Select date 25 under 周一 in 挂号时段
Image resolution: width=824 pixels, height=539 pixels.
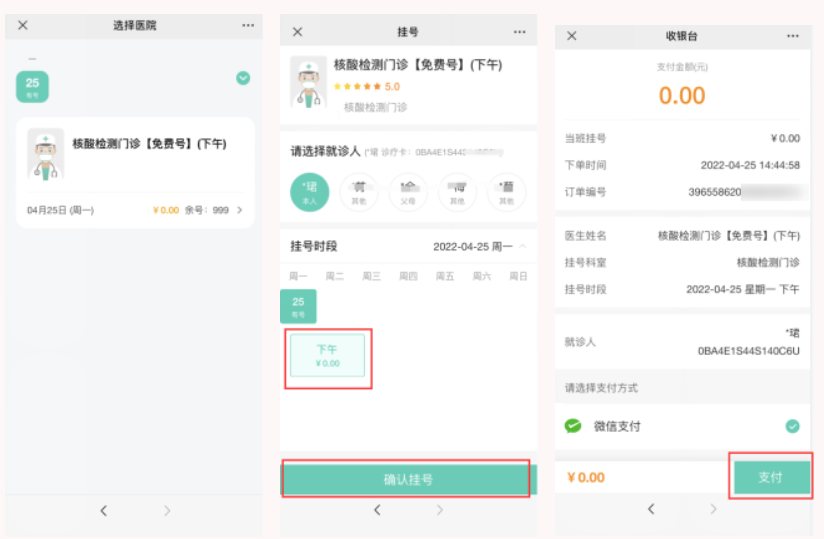[298, 305]
